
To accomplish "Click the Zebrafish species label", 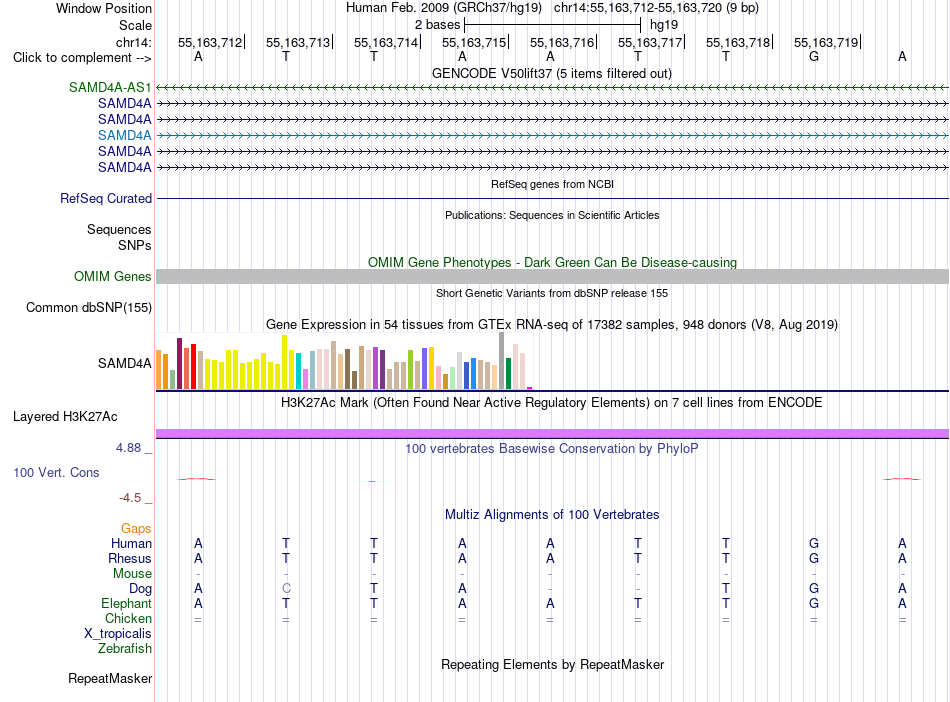I will pyautogui.click(x=125, y=648).
